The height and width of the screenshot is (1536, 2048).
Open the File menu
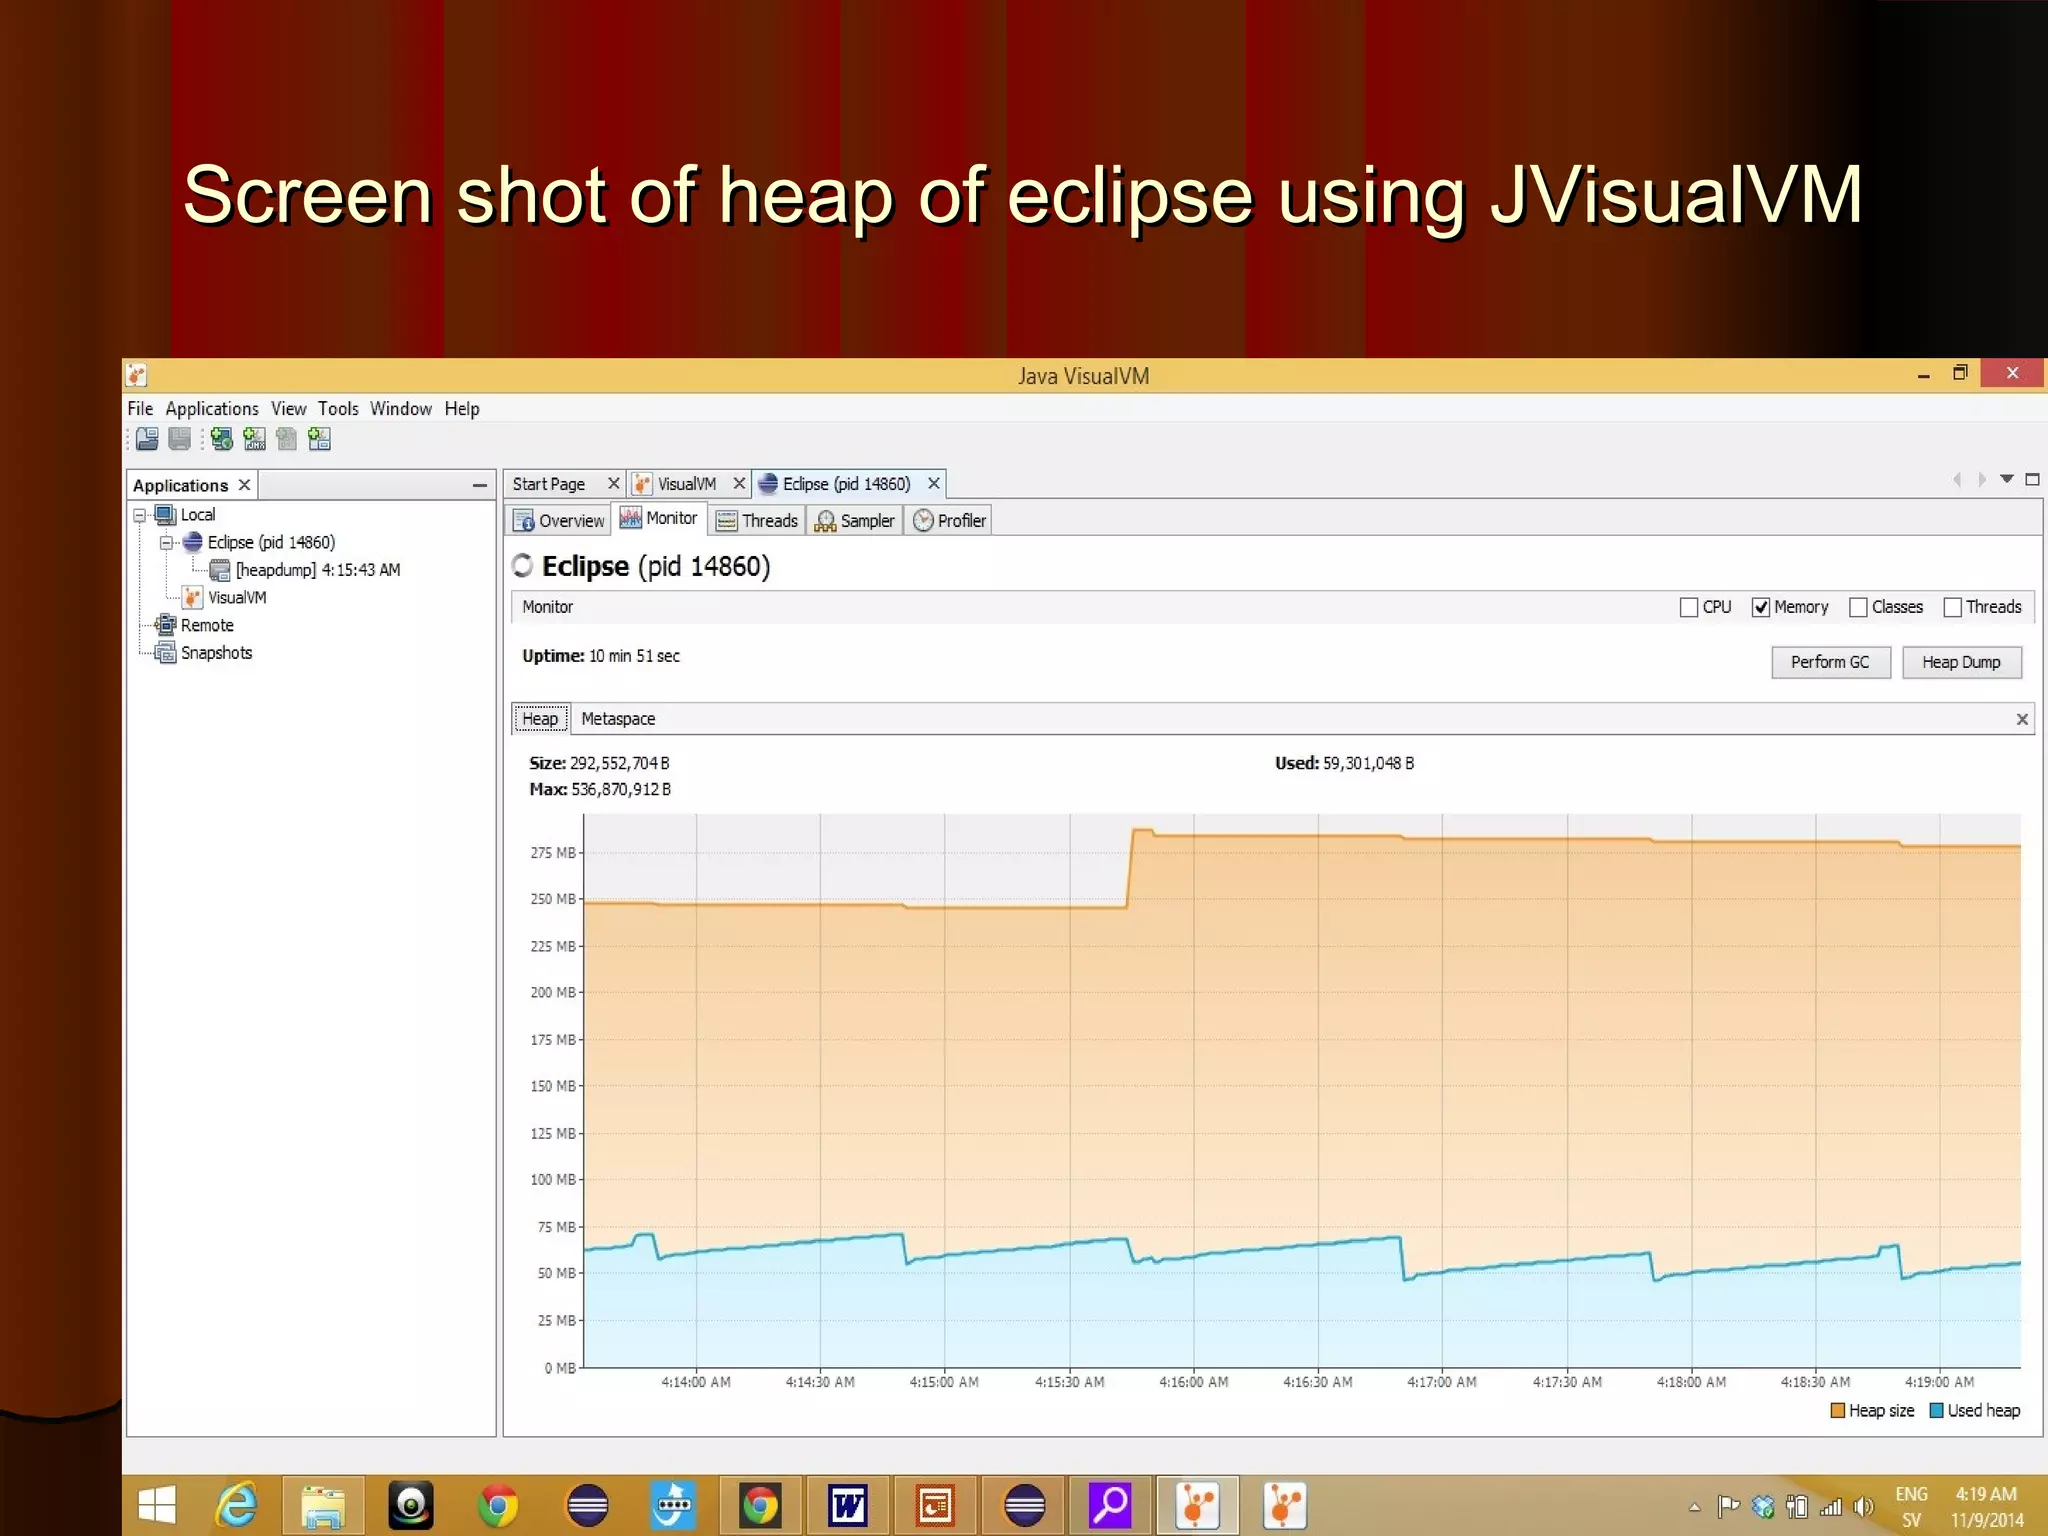(140, 409)
